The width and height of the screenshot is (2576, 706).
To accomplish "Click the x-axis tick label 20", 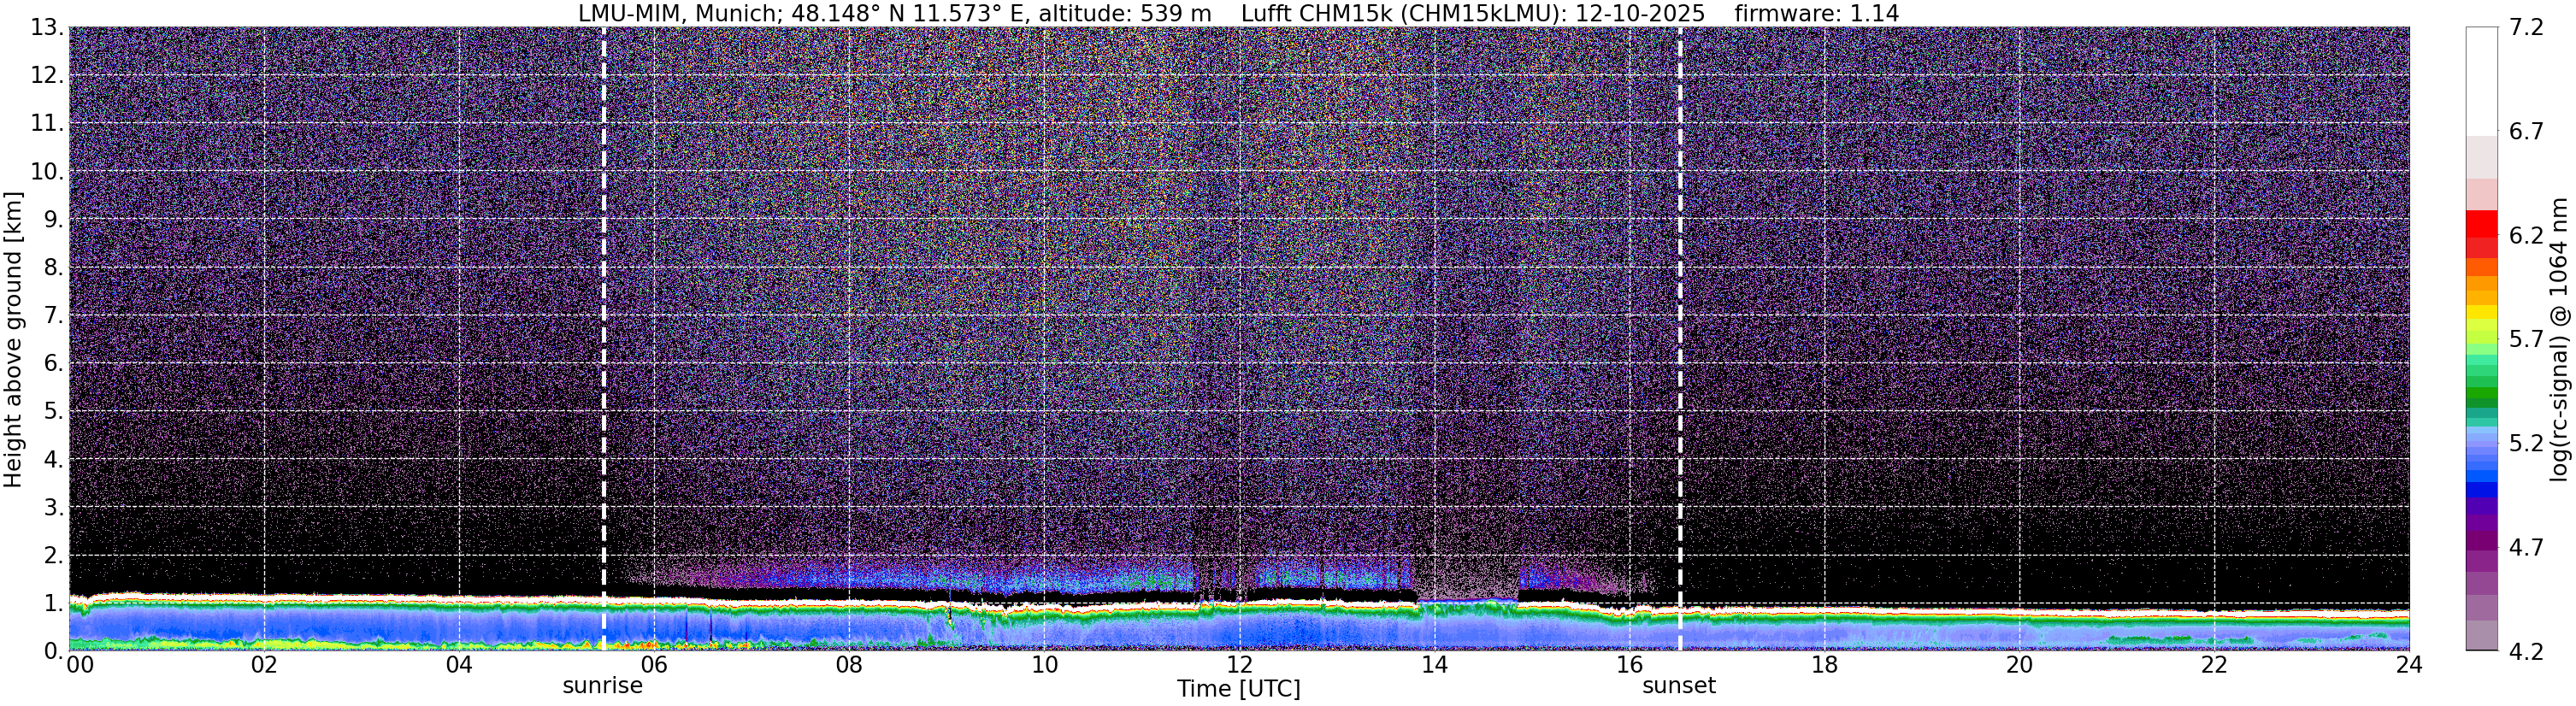I will click(2019, 666).
